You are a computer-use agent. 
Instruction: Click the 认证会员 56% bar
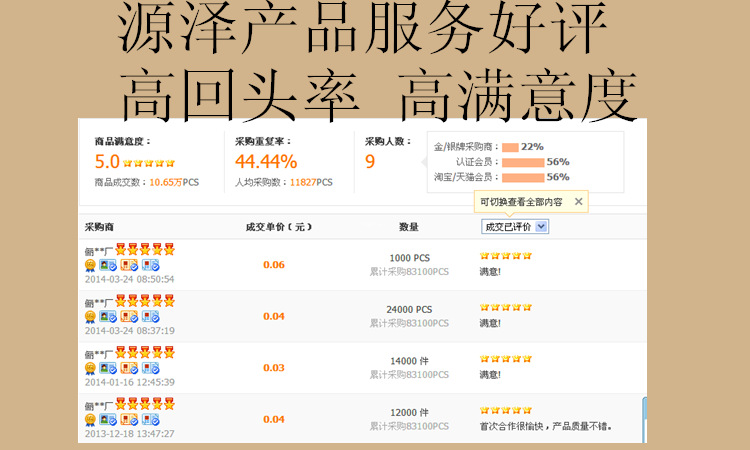coord(523,163)
